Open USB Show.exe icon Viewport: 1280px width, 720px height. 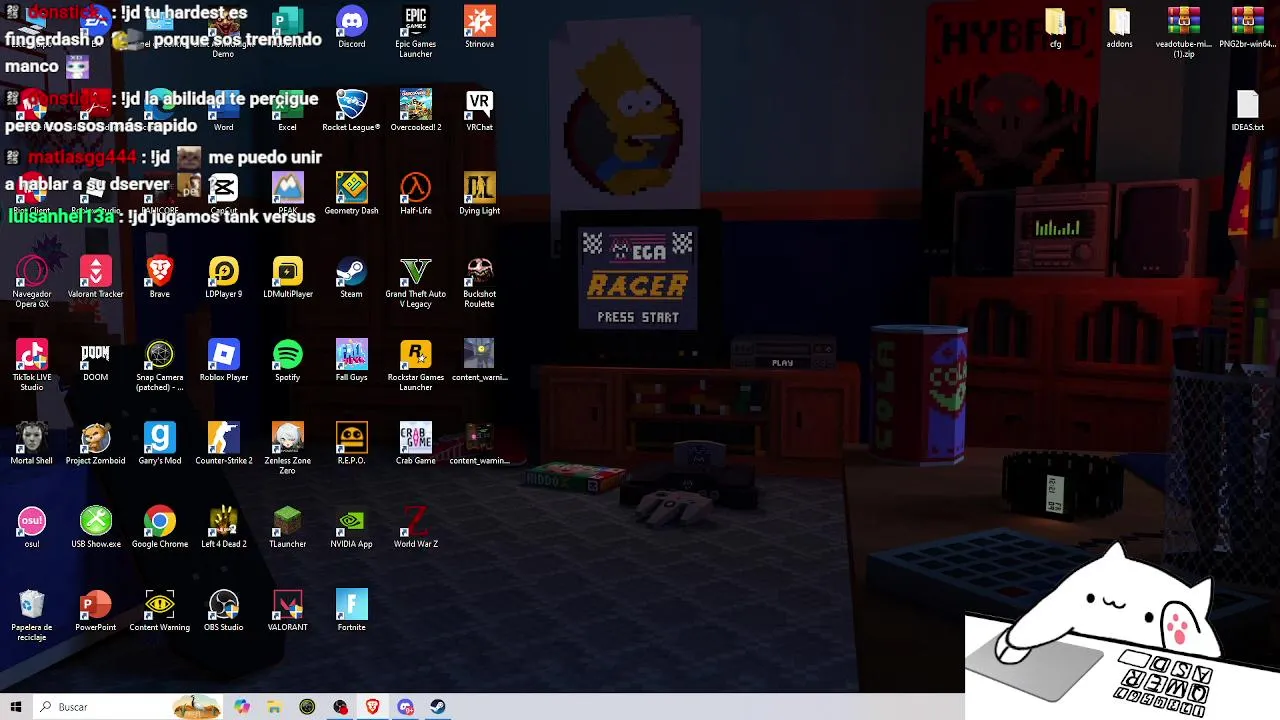96,527
